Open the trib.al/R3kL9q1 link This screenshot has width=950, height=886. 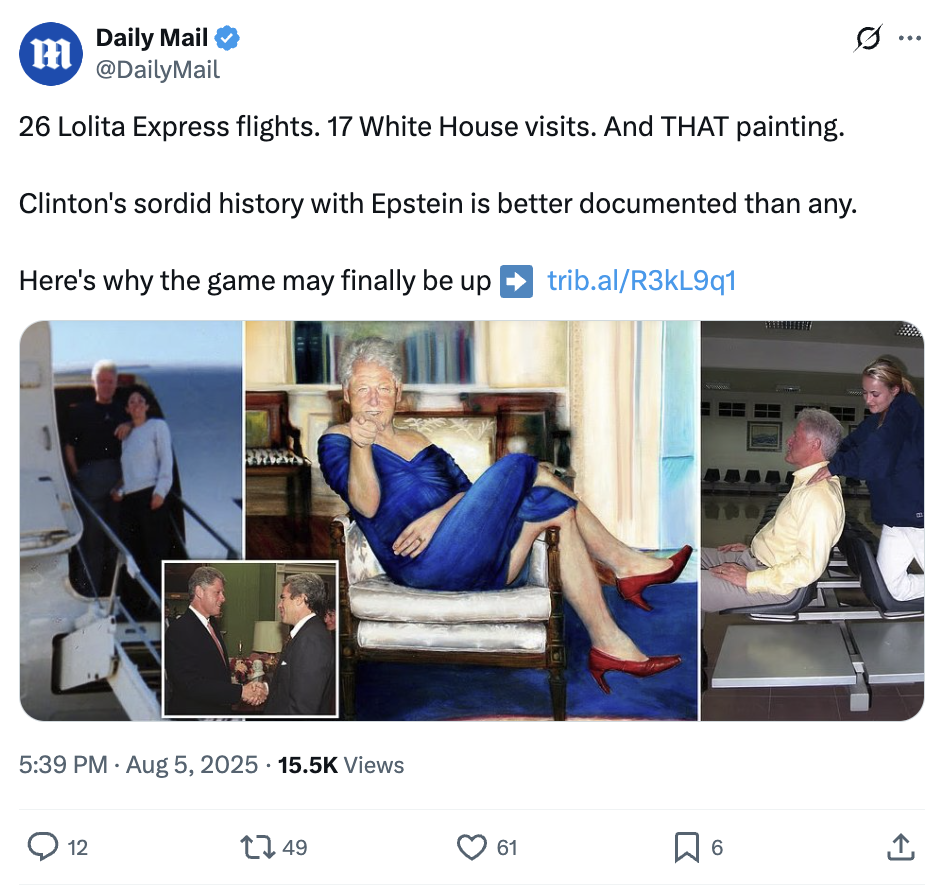[642, 281]
